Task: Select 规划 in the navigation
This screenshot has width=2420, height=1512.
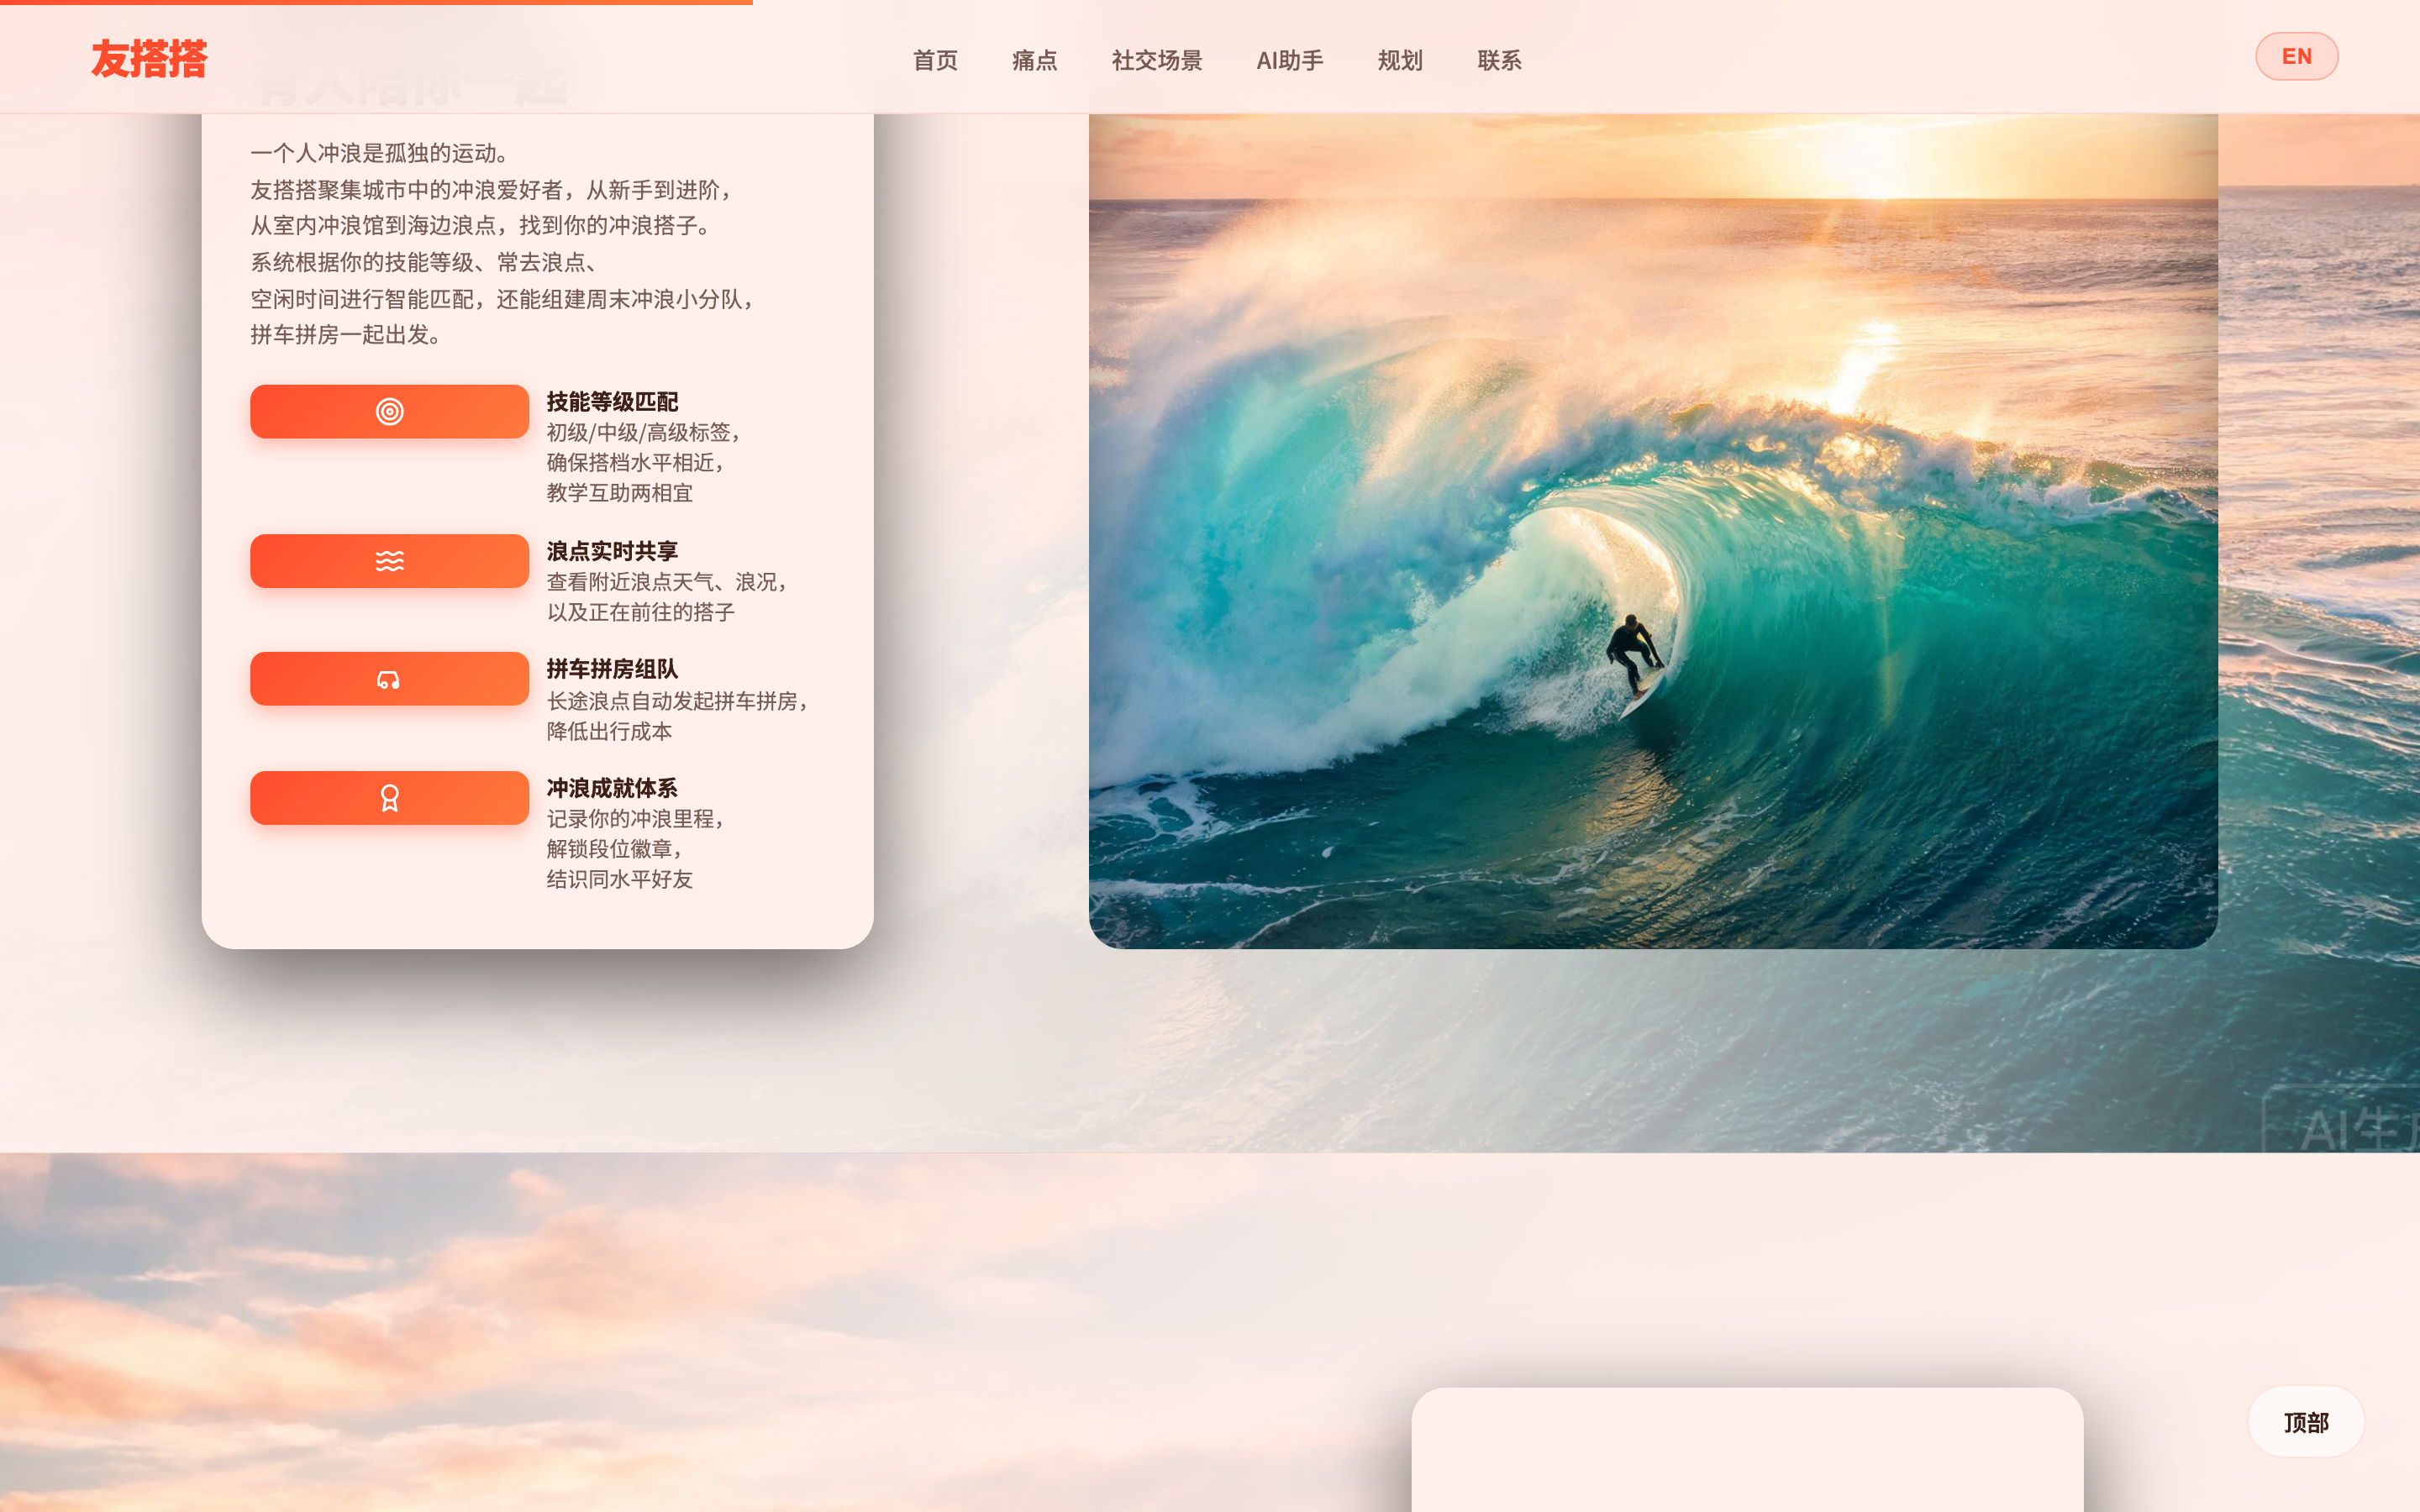Action: pyautogui.click(x=1399, y=60)
